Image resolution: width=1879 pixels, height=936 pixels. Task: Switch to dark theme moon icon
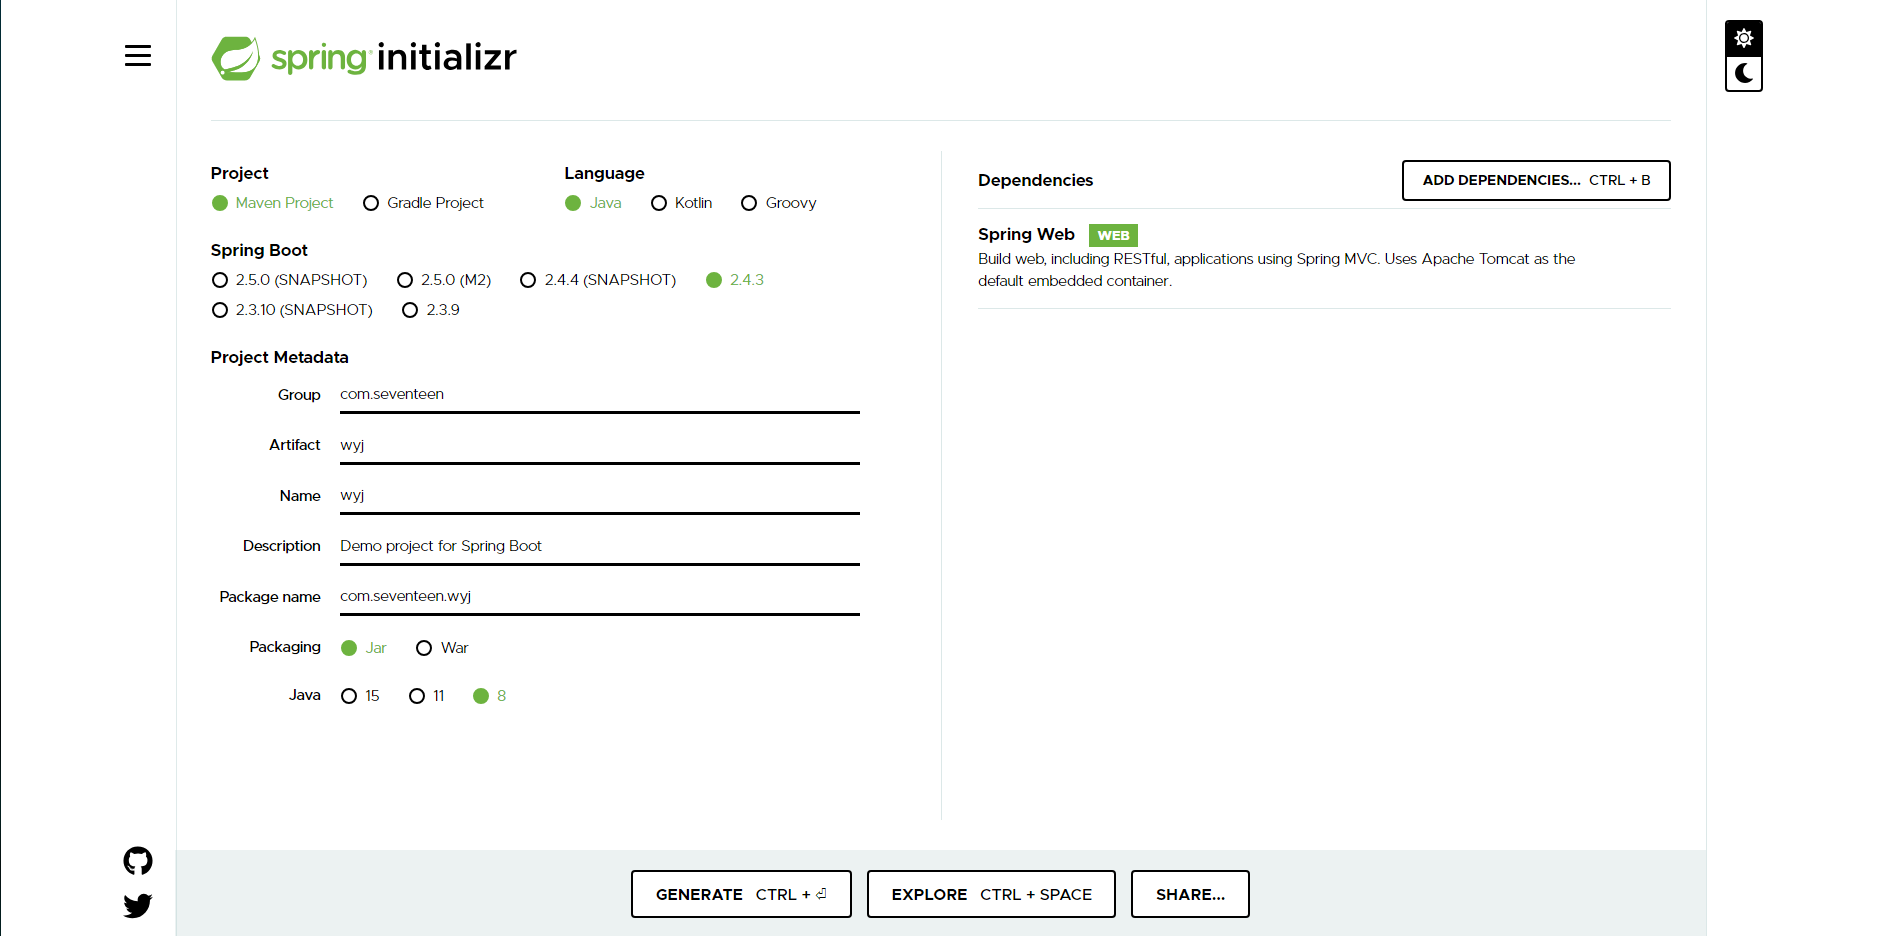[1744, 73]
